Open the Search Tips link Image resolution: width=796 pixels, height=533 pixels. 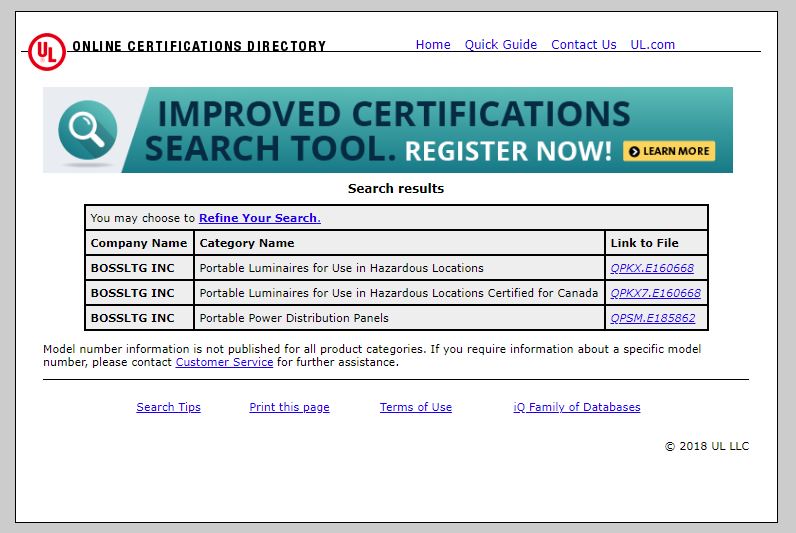click(169, 407)
